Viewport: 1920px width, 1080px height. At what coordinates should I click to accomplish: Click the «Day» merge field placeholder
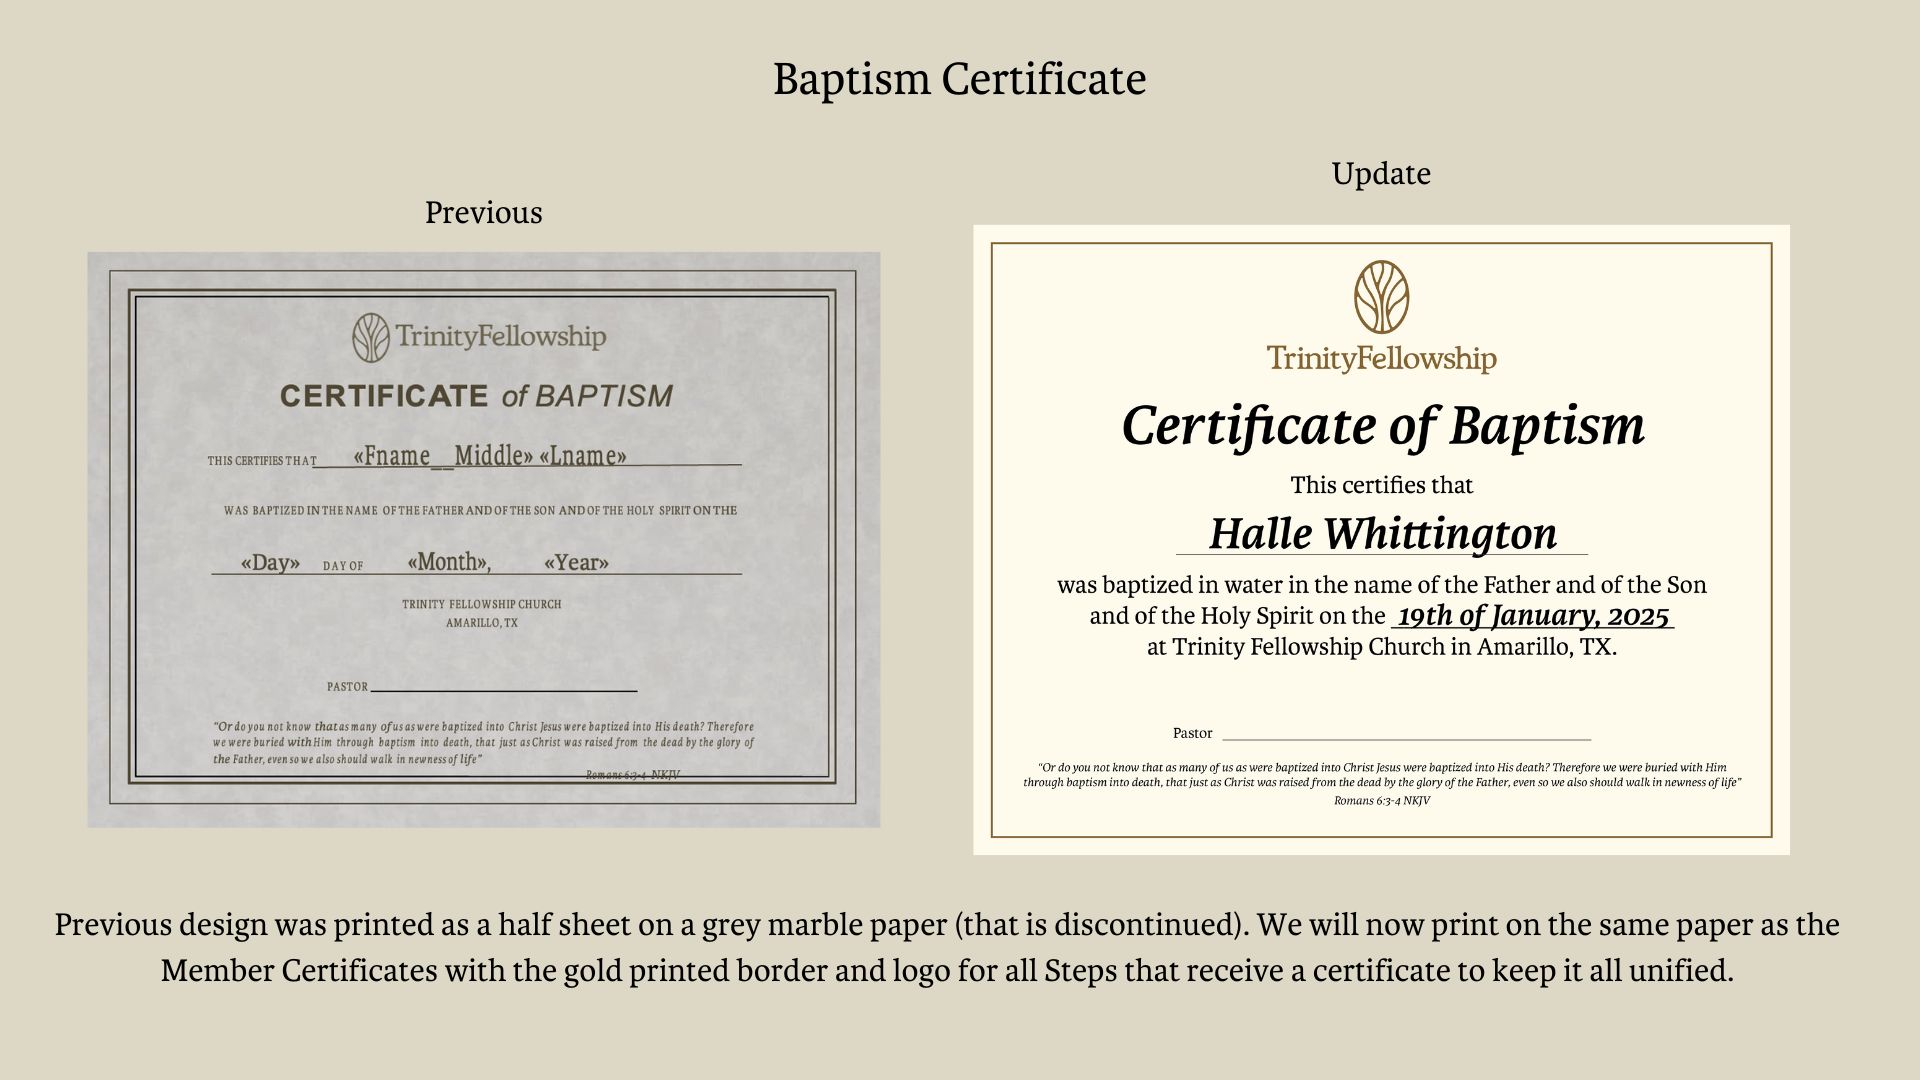pyautogui.click(x=270, y=562)
